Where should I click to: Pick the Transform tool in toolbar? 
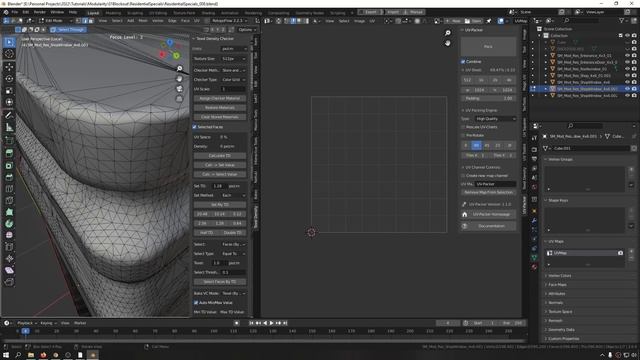(9, 102)
